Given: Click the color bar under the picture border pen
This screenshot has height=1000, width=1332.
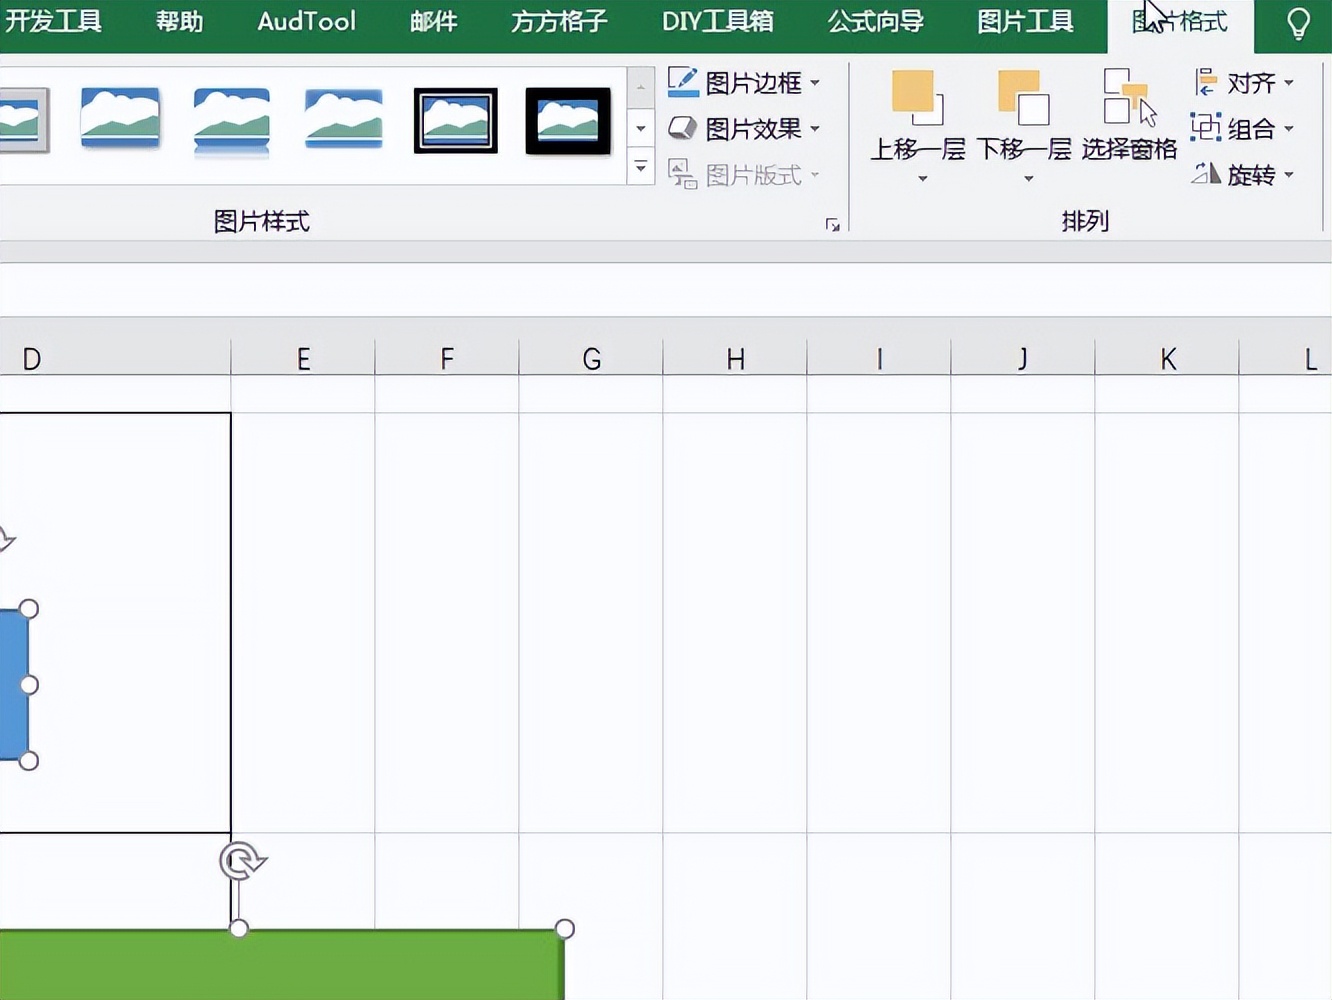Looking at the screenshot, I should click(x=683, y=92).
